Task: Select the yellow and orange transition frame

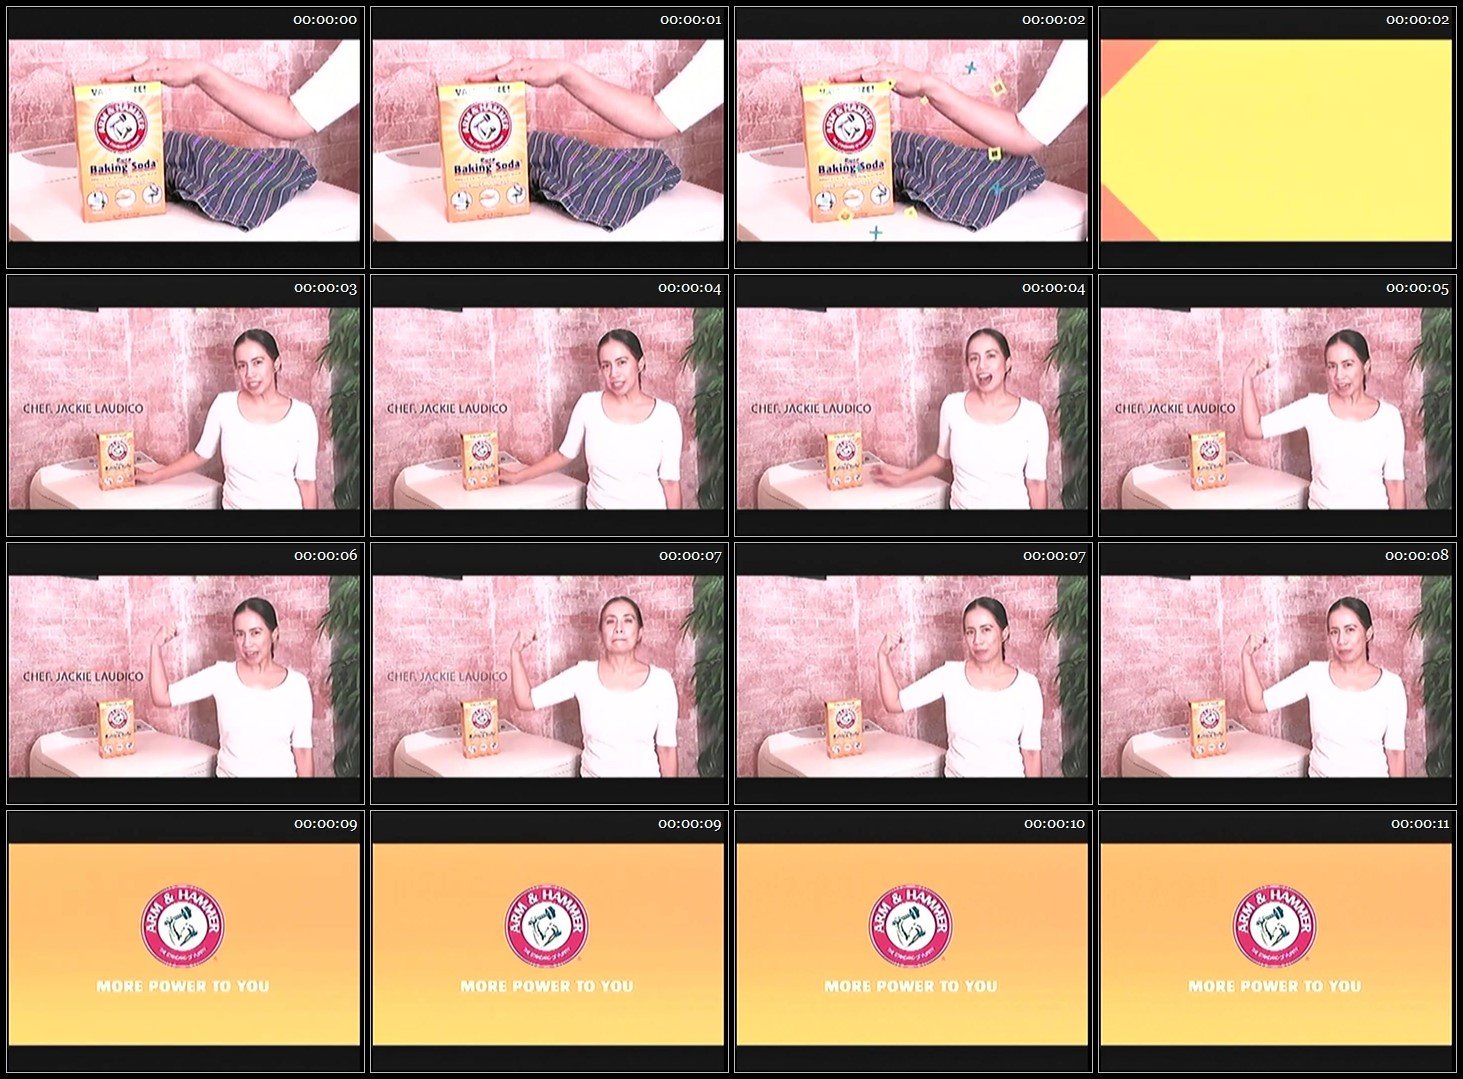Action: 1276,138
